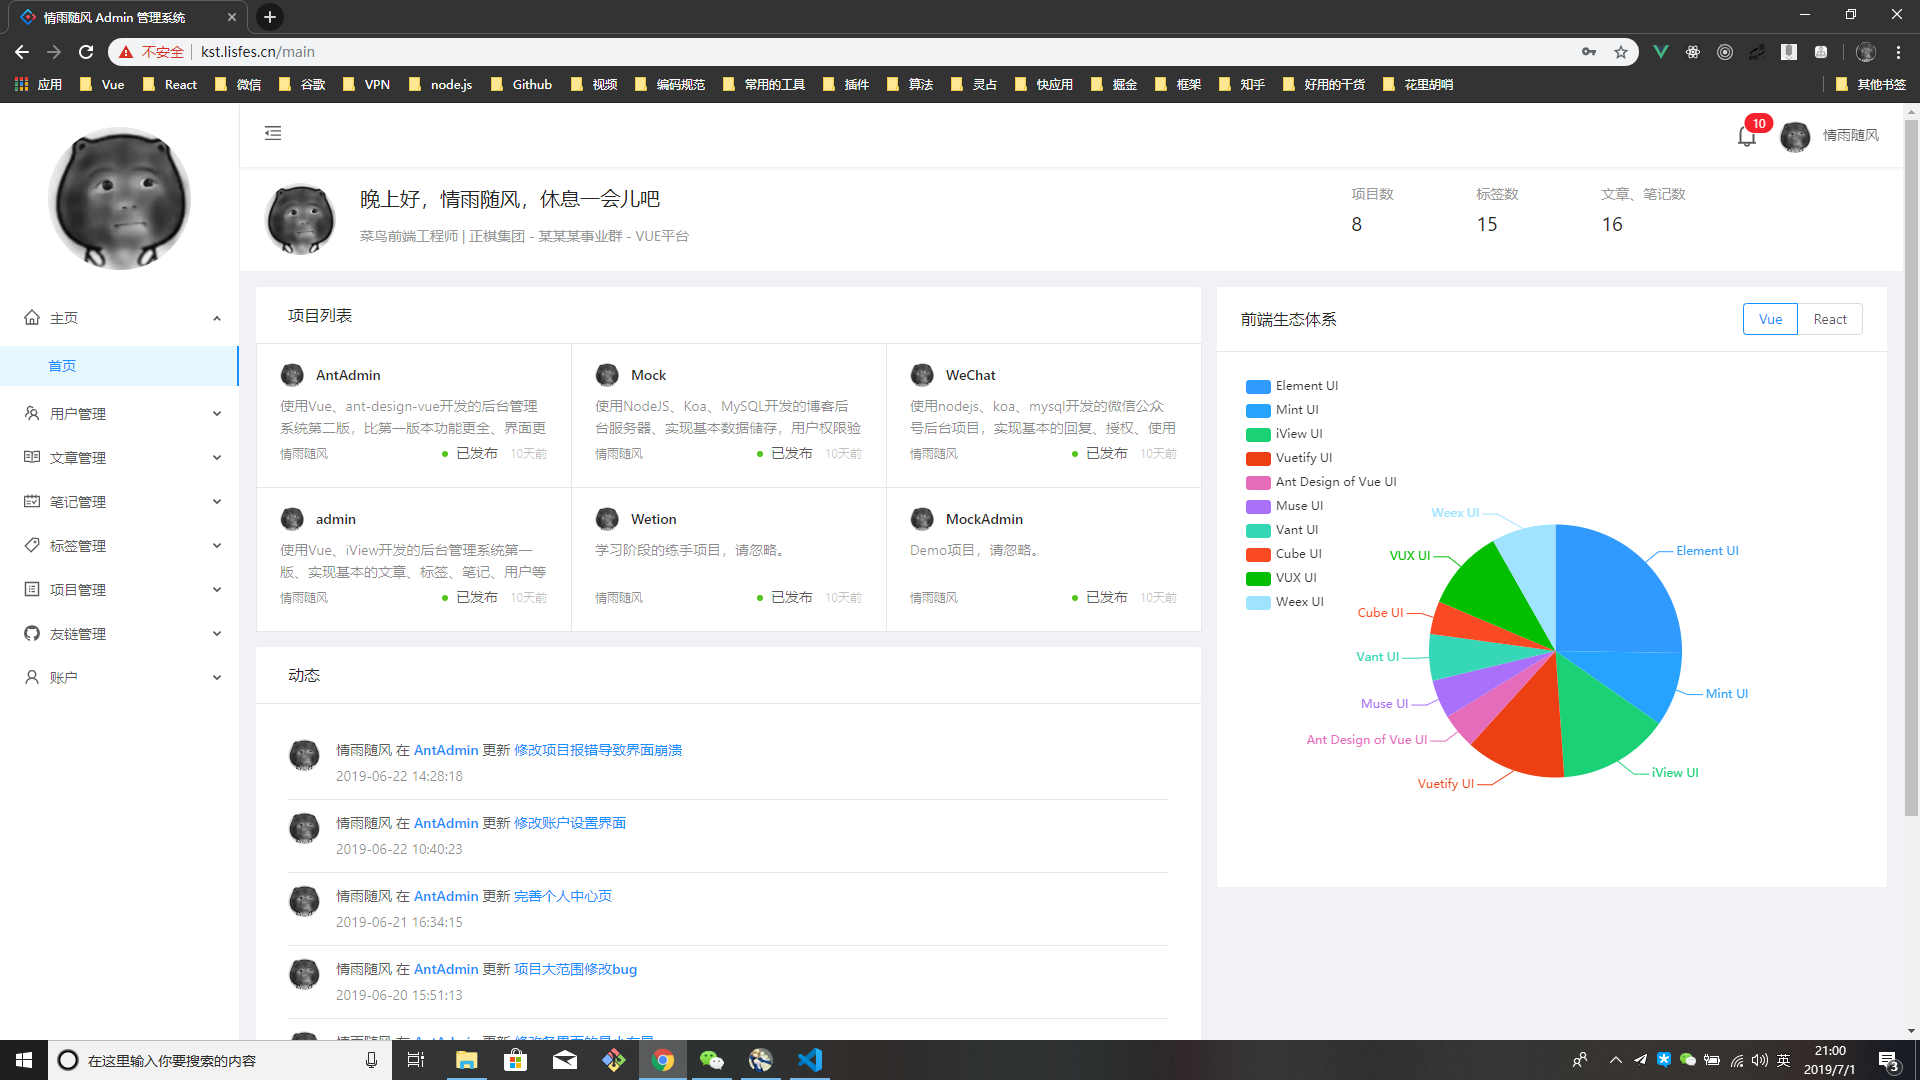Click the 笔记管理 calendar icon
1920x1080 pixels.
[x=32, y=501]
